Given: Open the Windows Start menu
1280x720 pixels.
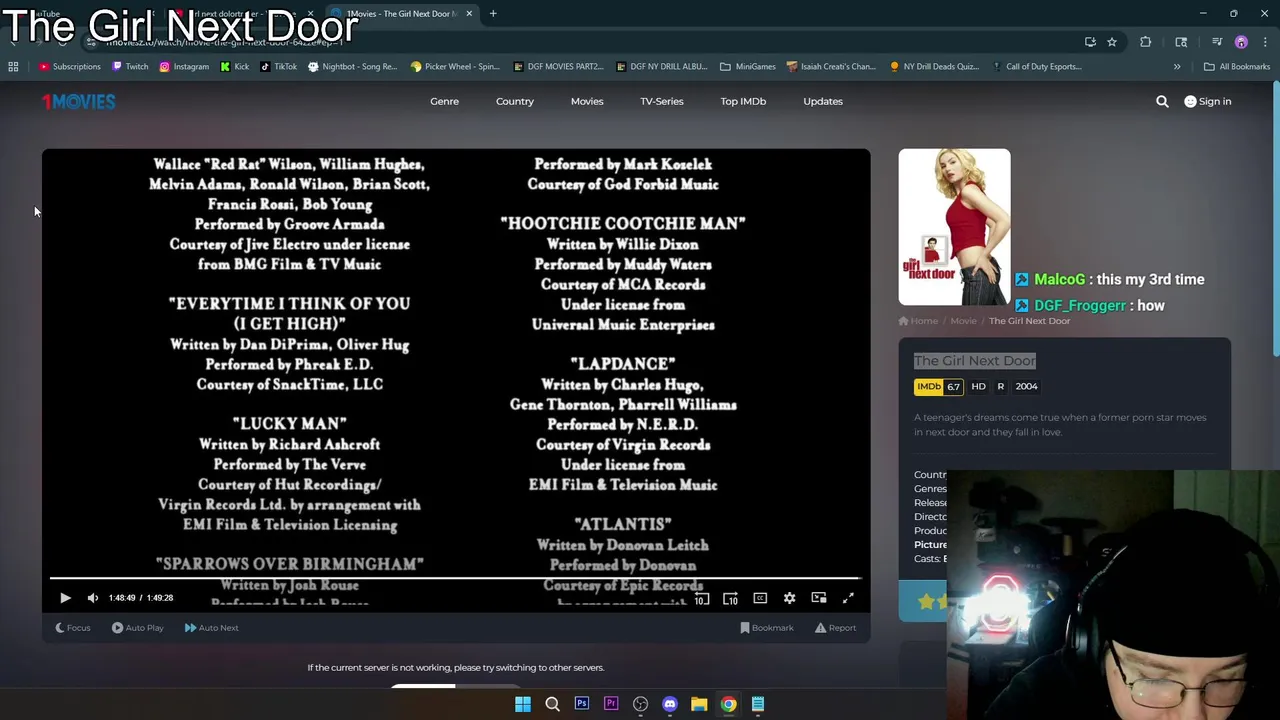Looking at the screenshot, I should coord(523,704).
